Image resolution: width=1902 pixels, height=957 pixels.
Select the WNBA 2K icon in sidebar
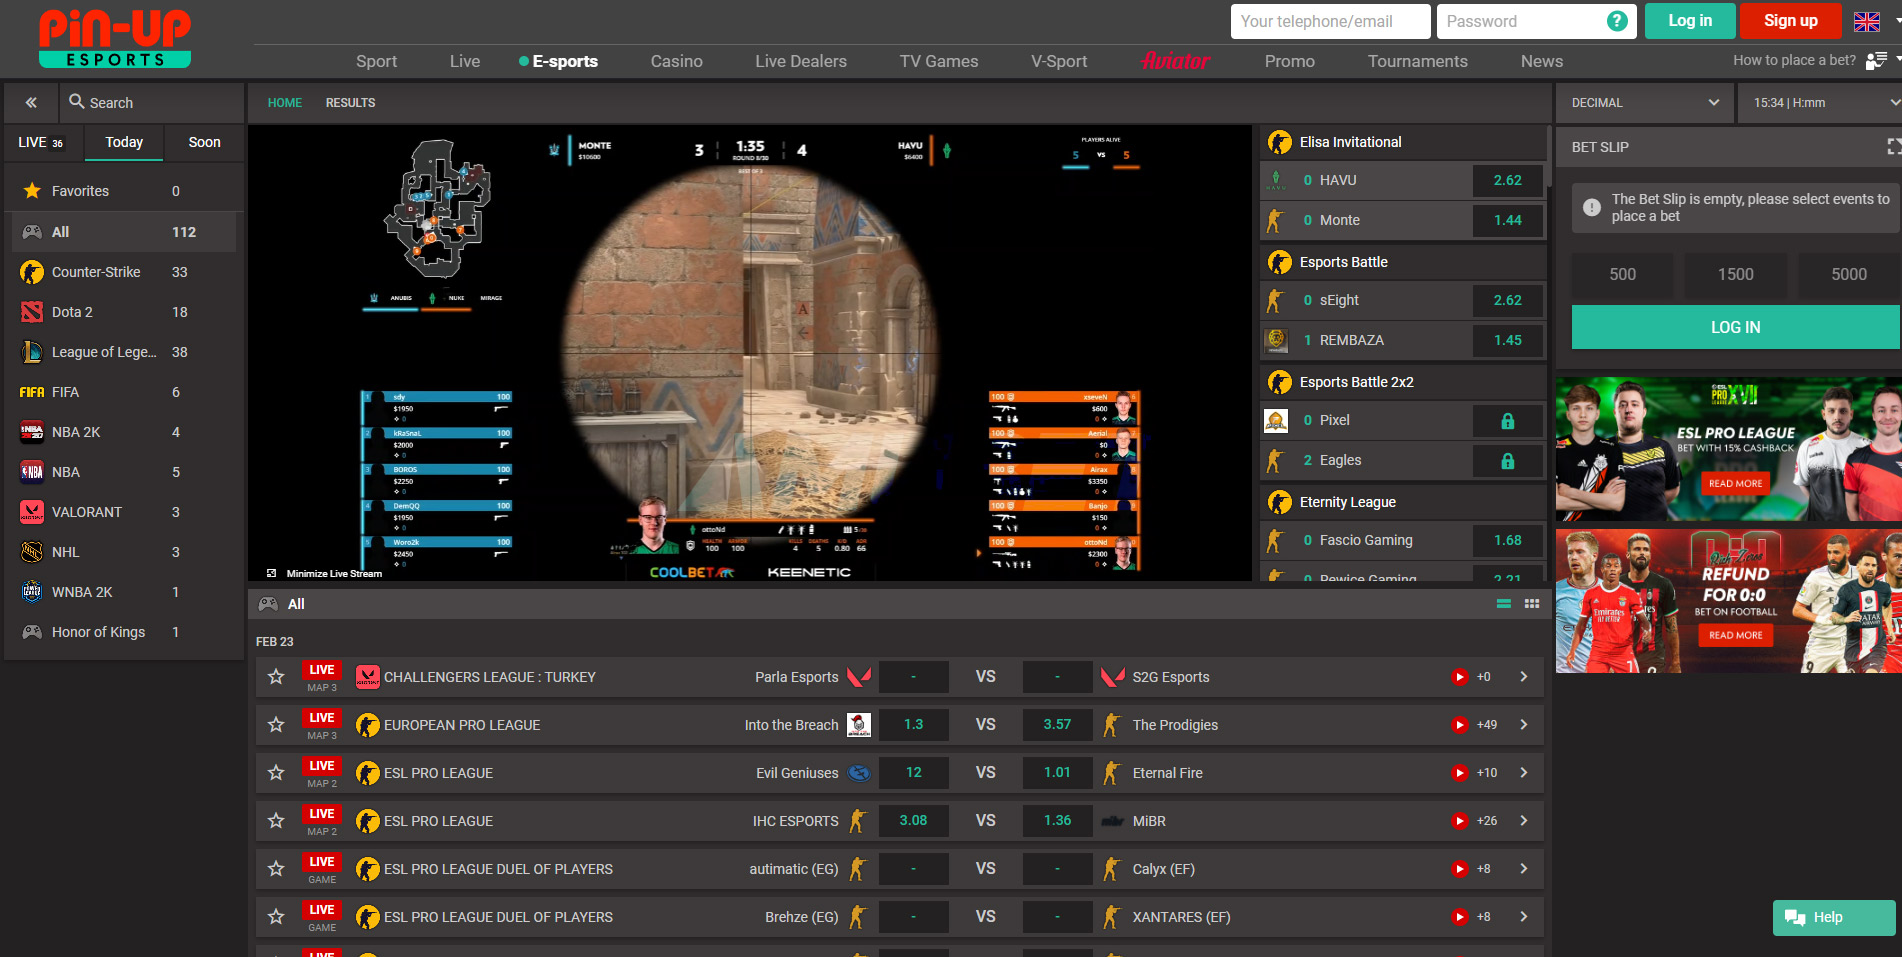[32, 592]
